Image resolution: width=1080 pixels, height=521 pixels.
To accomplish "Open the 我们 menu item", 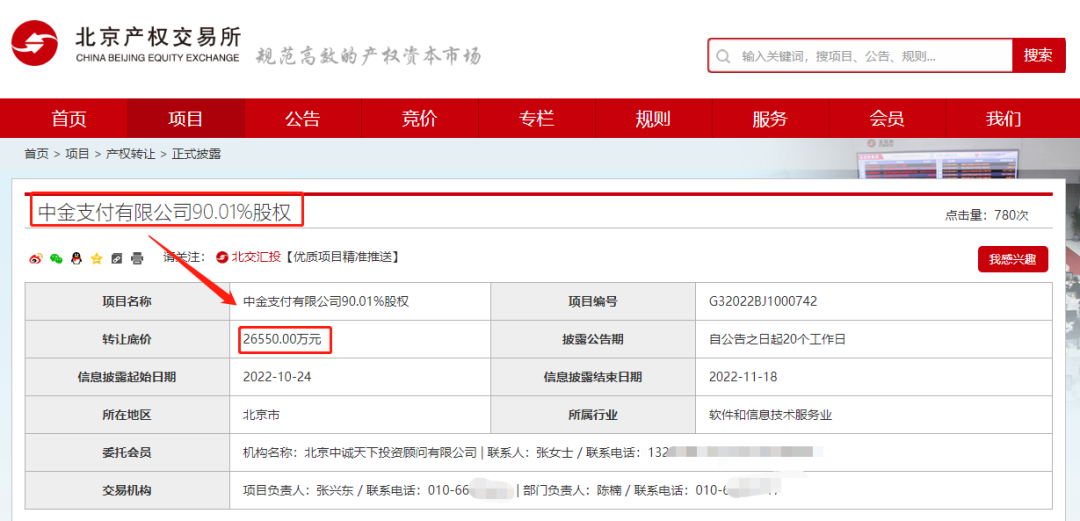I will pyautogui.click(x=1004, y=119).
